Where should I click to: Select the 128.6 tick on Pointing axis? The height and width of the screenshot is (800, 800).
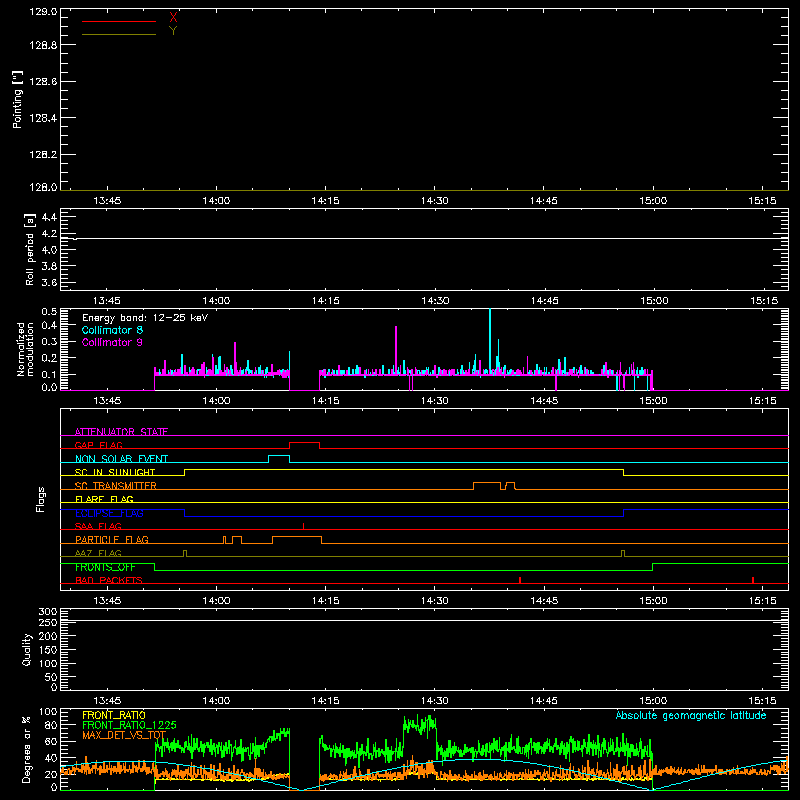click(x=43, y=82)
